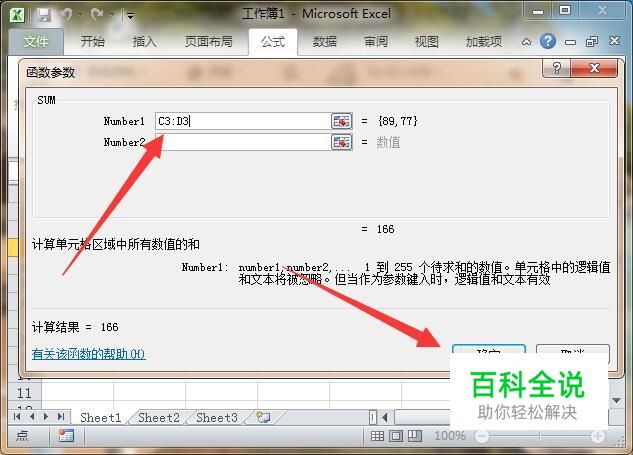Switch to the 加载项 ribbon tab

484,41
